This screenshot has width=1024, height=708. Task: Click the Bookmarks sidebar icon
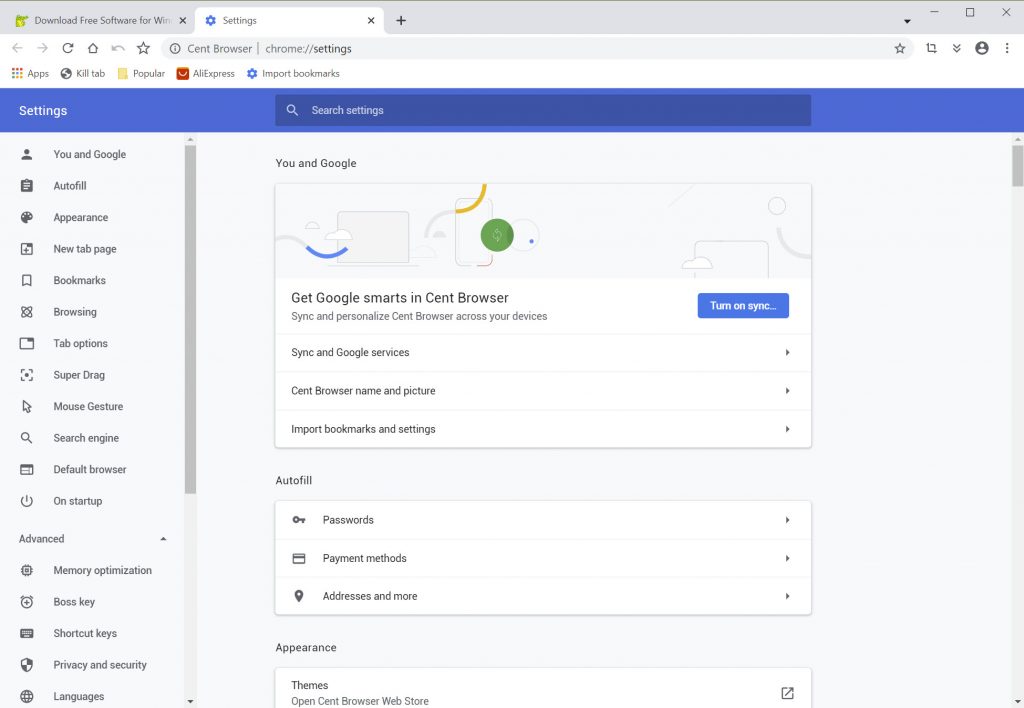[x=27, y=280]
